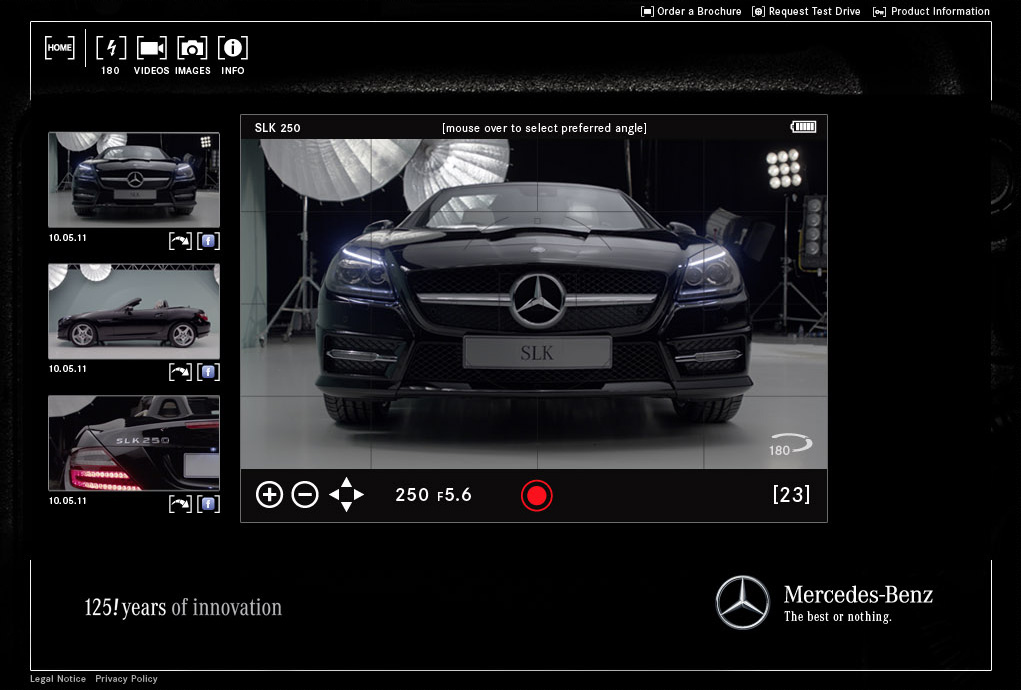Open Product Information link
This screenshot has width=1021, height=690.
(931, 11)
